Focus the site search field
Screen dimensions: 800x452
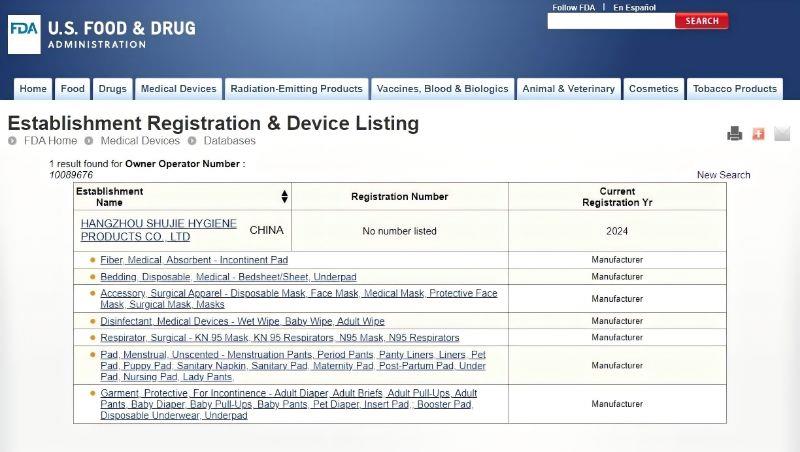pos(611,21)
